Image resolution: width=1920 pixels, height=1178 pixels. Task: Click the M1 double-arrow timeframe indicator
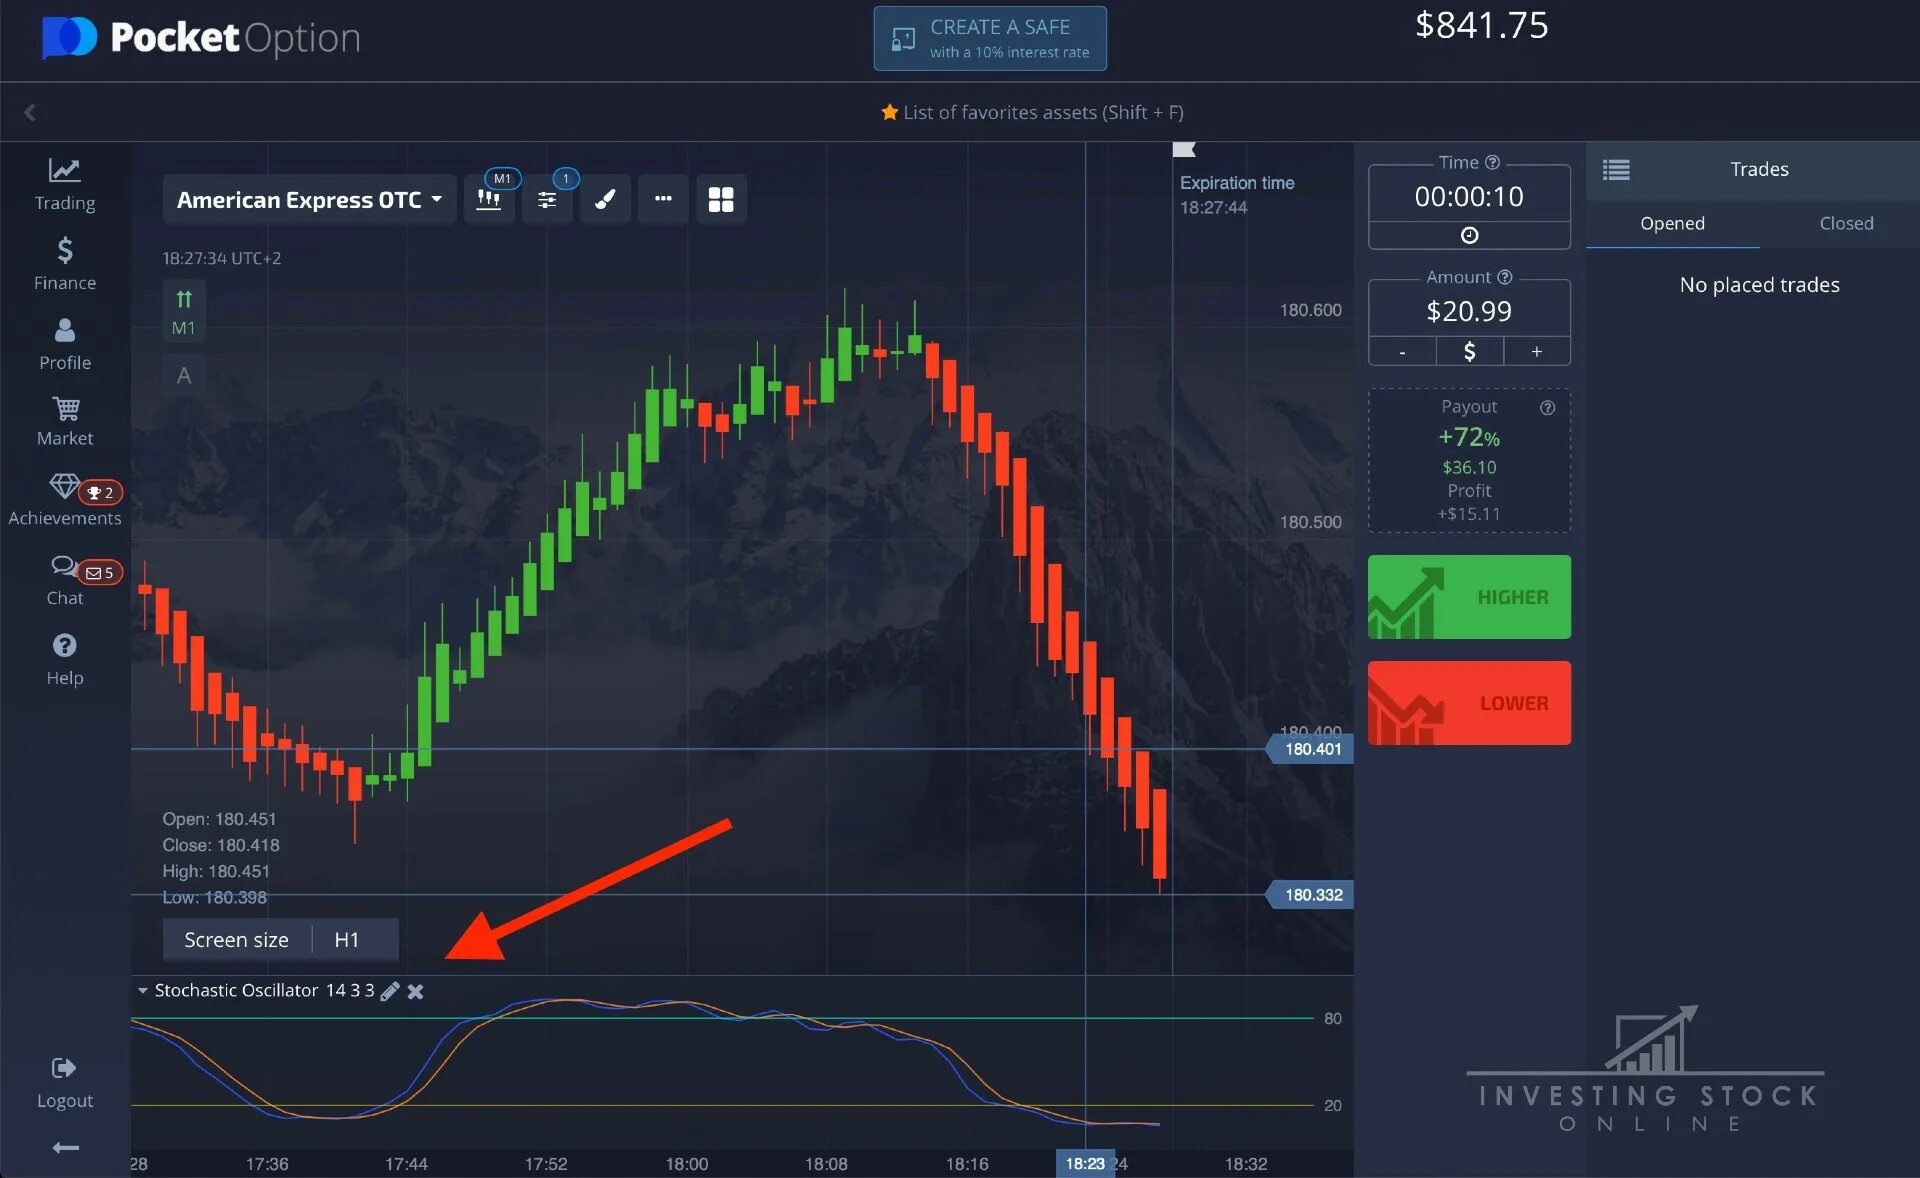tap(184, 311)
